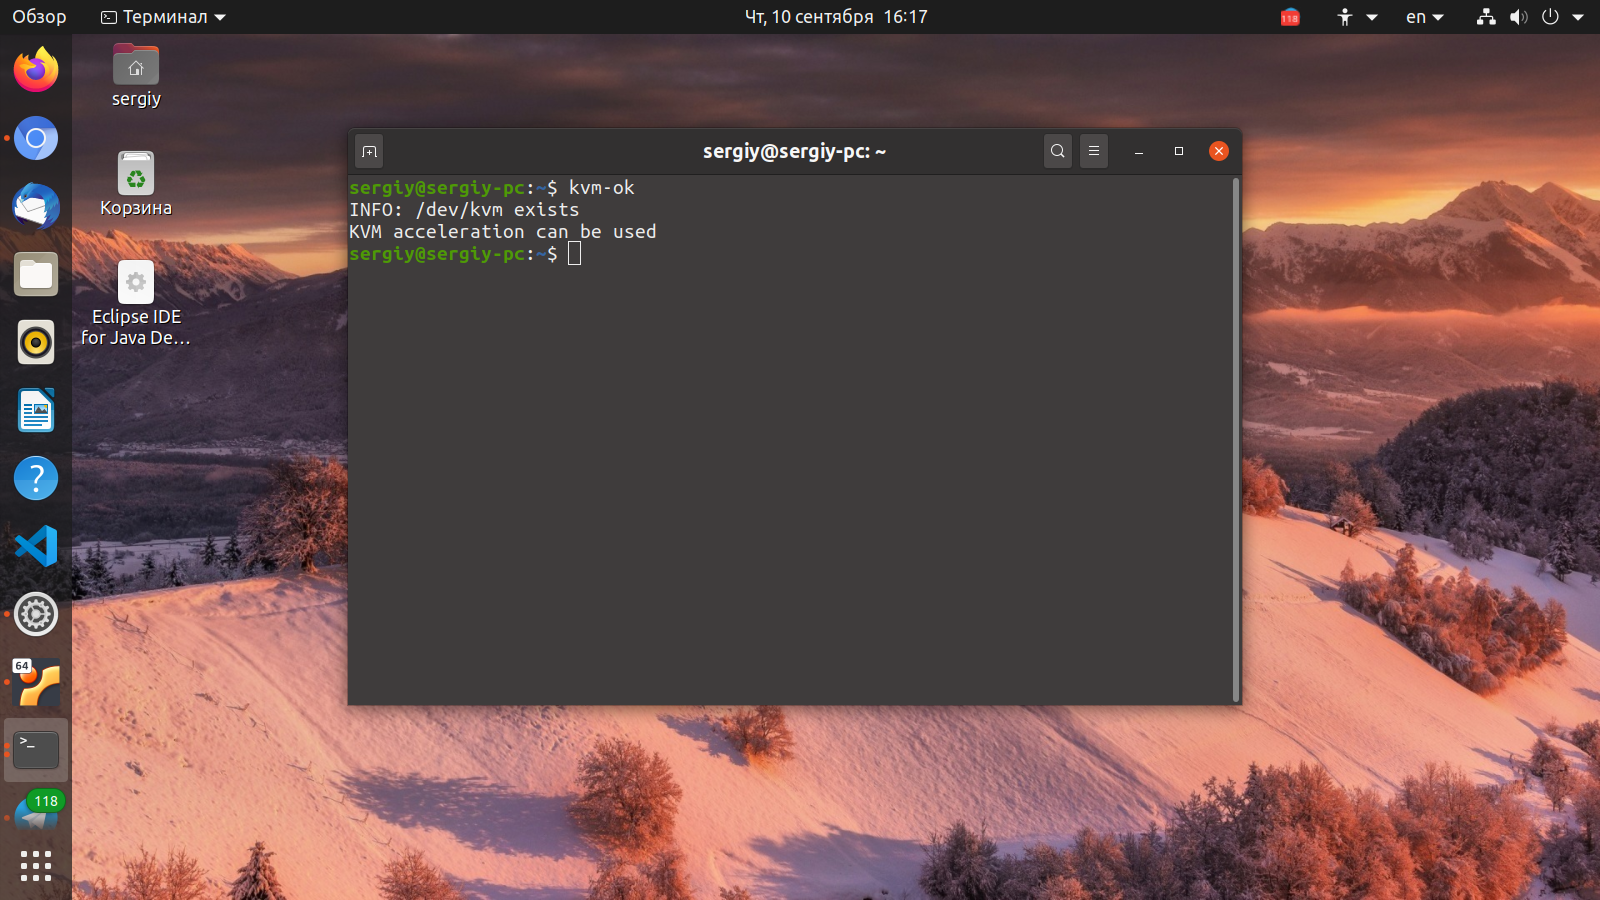The width and height of the screenshot is (1600, 900).
Task: Open the Терминал app menu
Action: [164, 17]
